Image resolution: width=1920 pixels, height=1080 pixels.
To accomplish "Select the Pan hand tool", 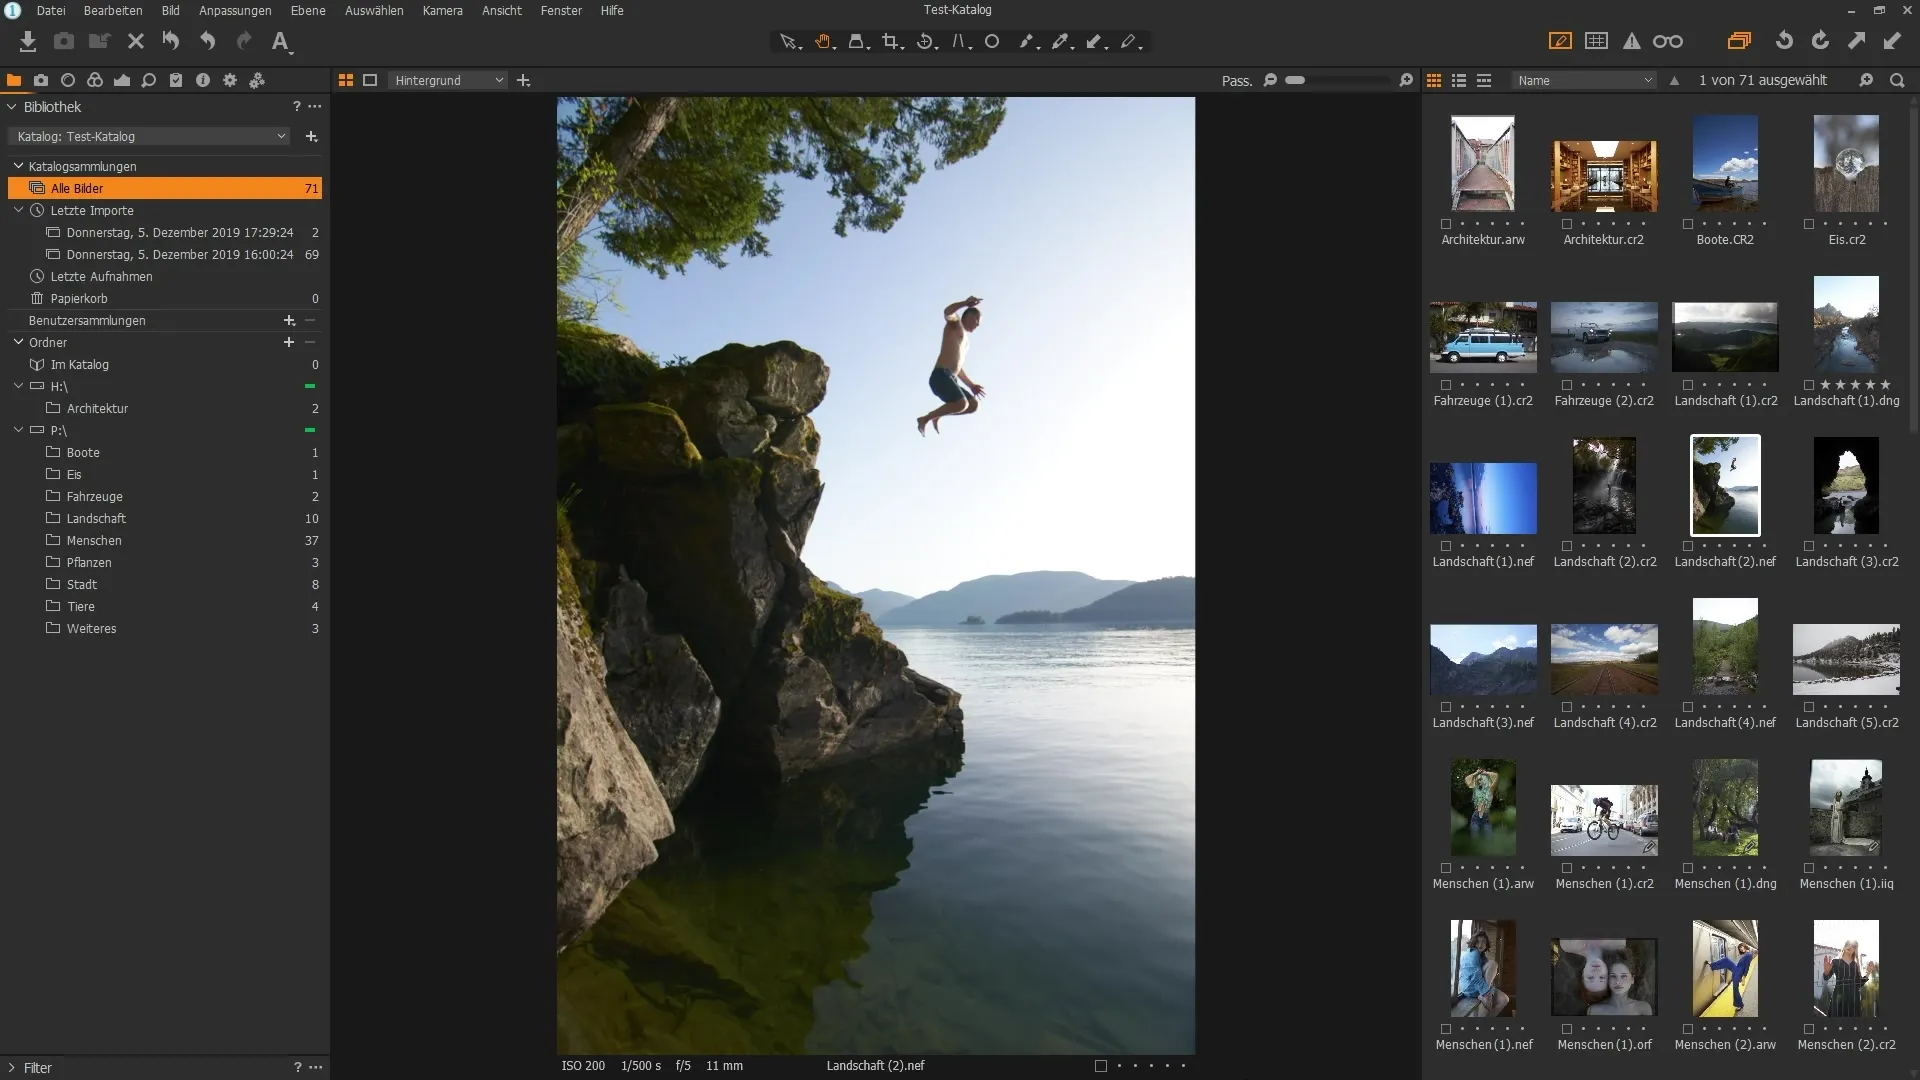I will 824,42.
